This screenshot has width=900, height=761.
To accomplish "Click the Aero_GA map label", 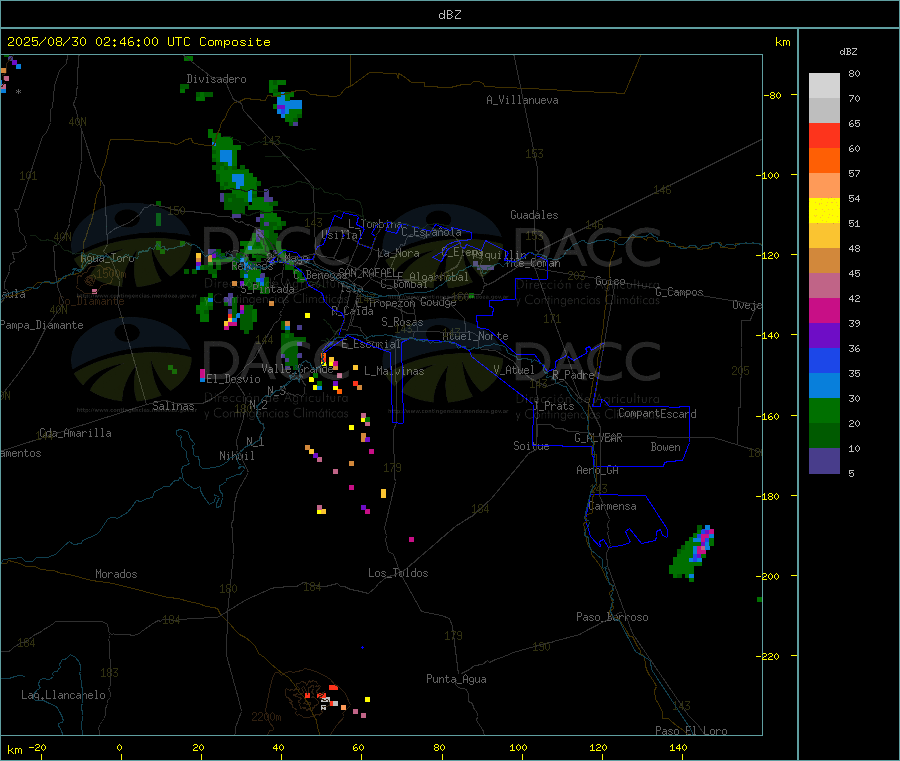I will point(598,470).
